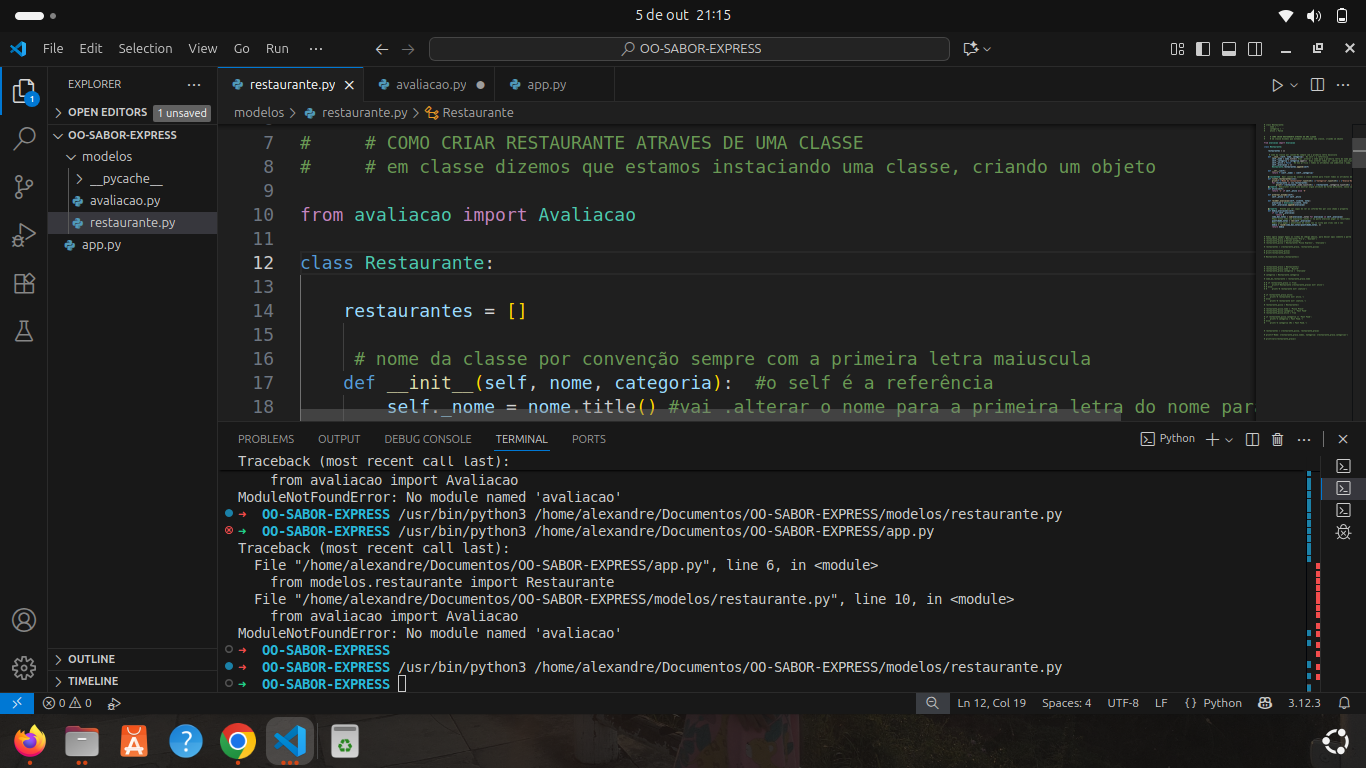The height and width of the screenshot is (768, 1366).
Task: Click the OO-SABOR-EXPRESS command center search box
Action: coord(689,48)
